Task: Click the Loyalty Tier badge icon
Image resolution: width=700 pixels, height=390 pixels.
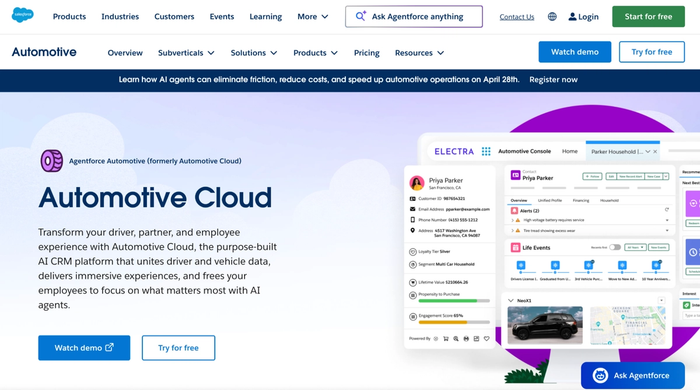Action: (413, 252)
